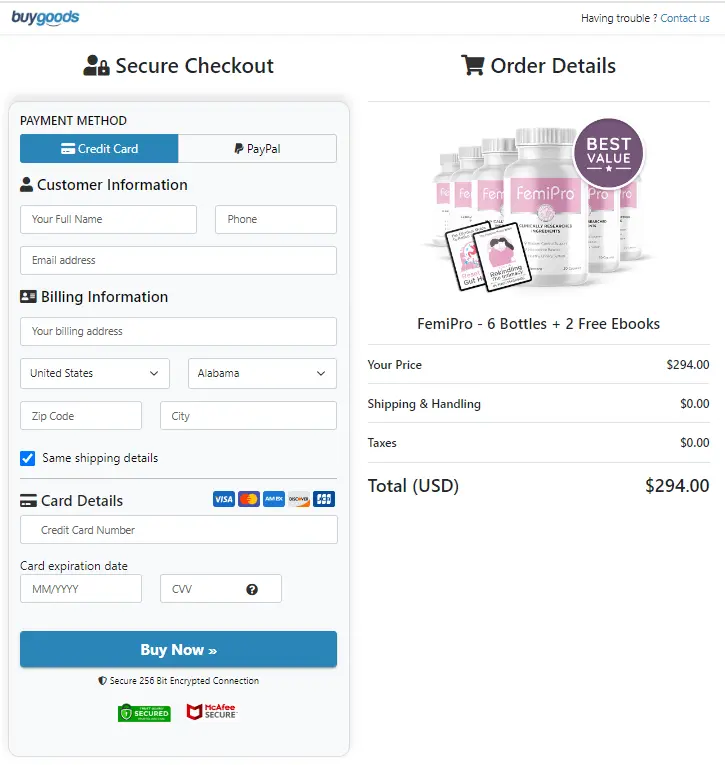Click the Credit Card Number field
Screen dimensions: 725x765
pos(178,530)
